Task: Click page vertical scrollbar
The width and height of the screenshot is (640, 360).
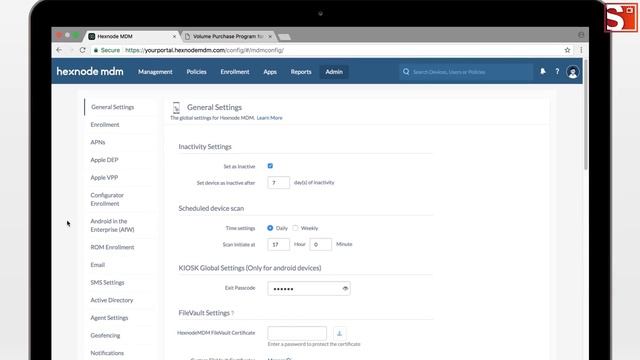Action: (586, 114)
